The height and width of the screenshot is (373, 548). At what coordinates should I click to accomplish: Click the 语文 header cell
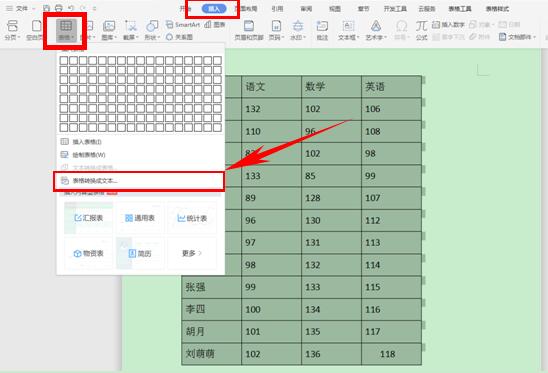[271, 87]
